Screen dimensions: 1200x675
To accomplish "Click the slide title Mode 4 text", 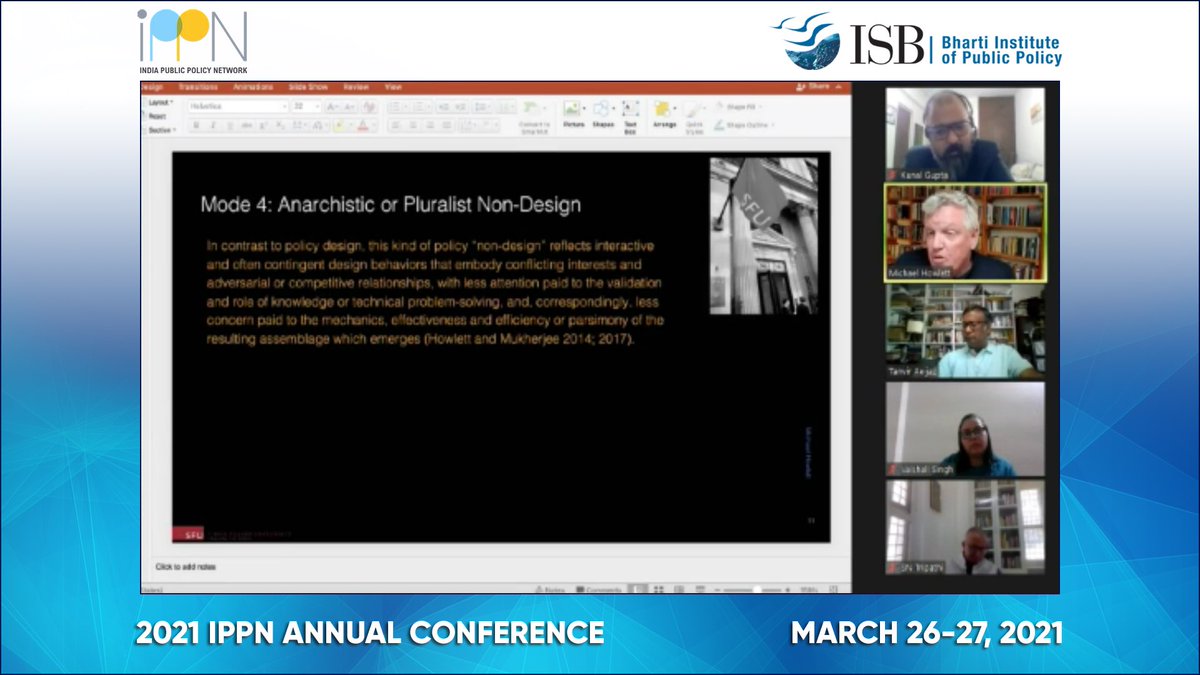I will (x=391, y=205).
